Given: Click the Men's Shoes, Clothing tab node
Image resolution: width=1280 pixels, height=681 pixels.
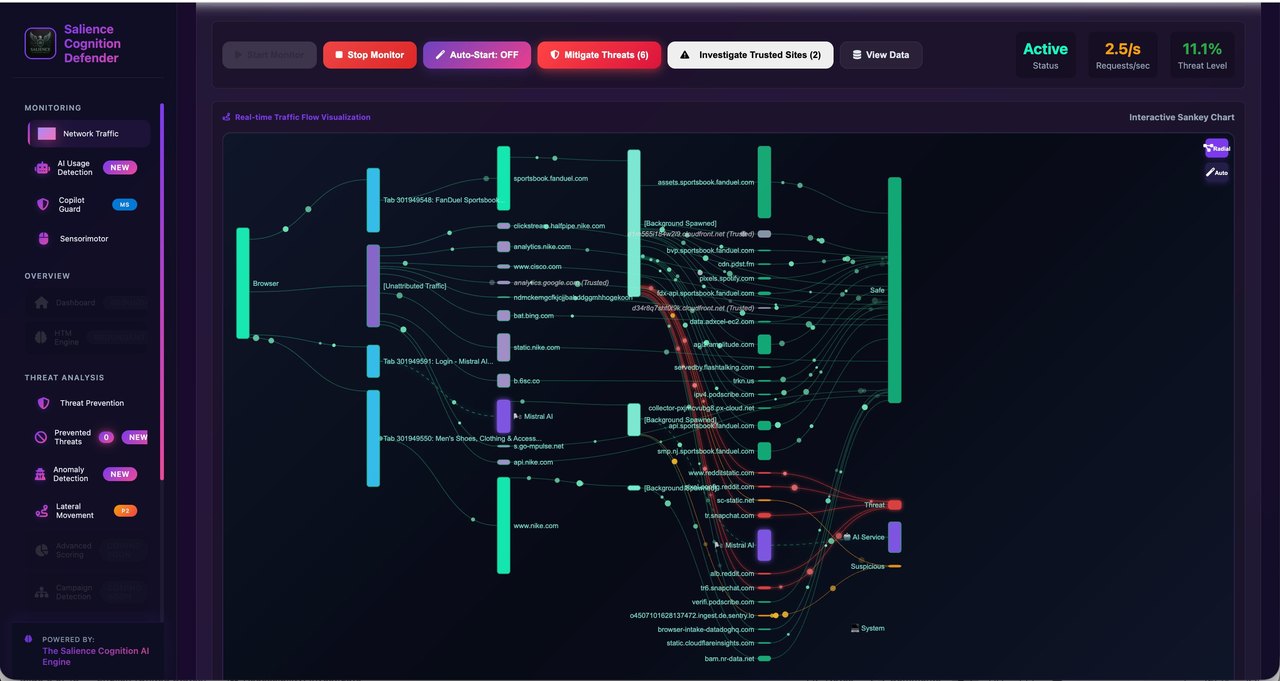Looking at the screenshot, I should coord(373,438).
